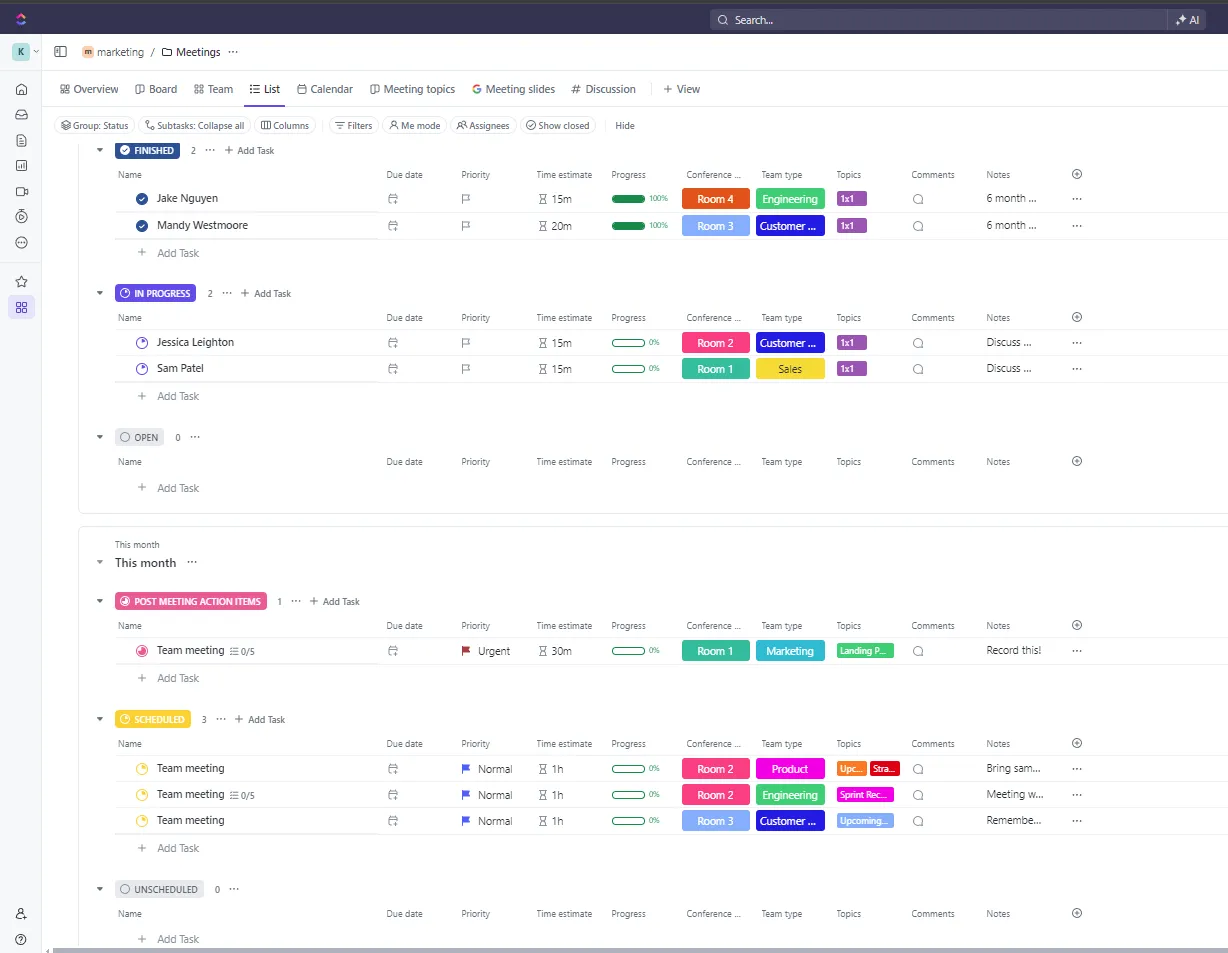Image resolution: width=1228 pixels, height=953 pixels.
Task: Toggle Mandy Westmoore status circle
Action: click(x=142, y=226)
